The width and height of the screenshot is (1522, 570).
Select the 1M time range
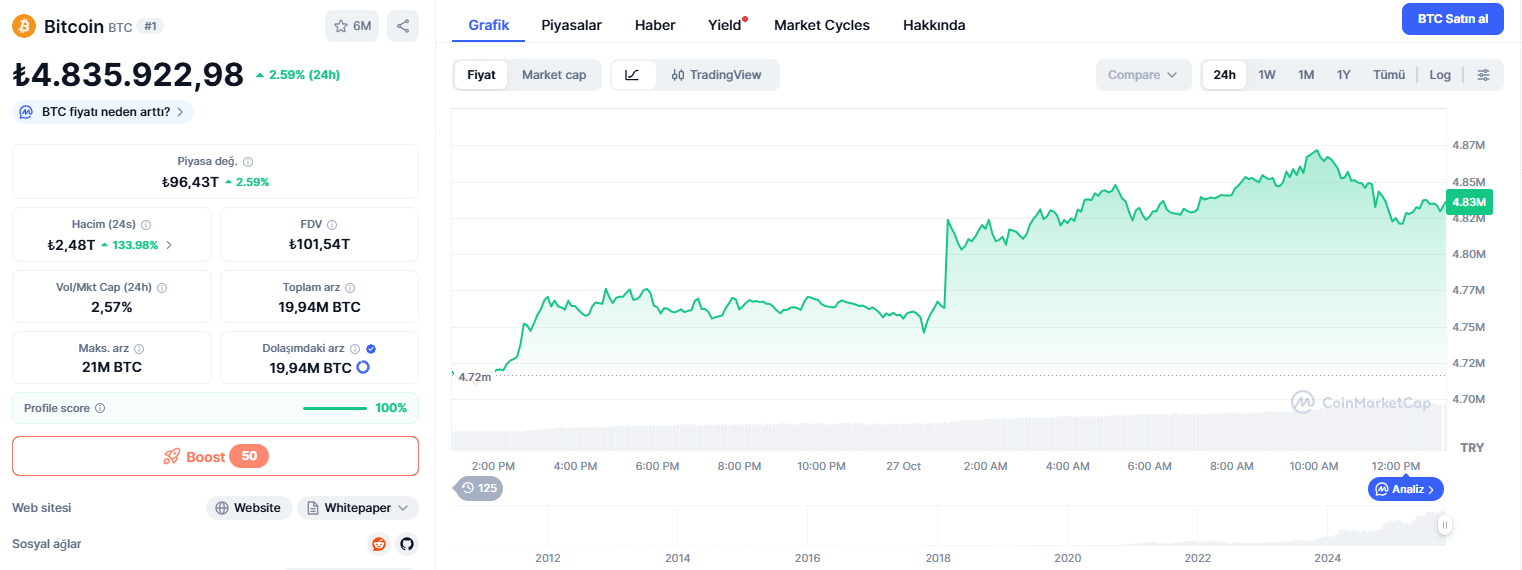click(x=1306, y=75)
